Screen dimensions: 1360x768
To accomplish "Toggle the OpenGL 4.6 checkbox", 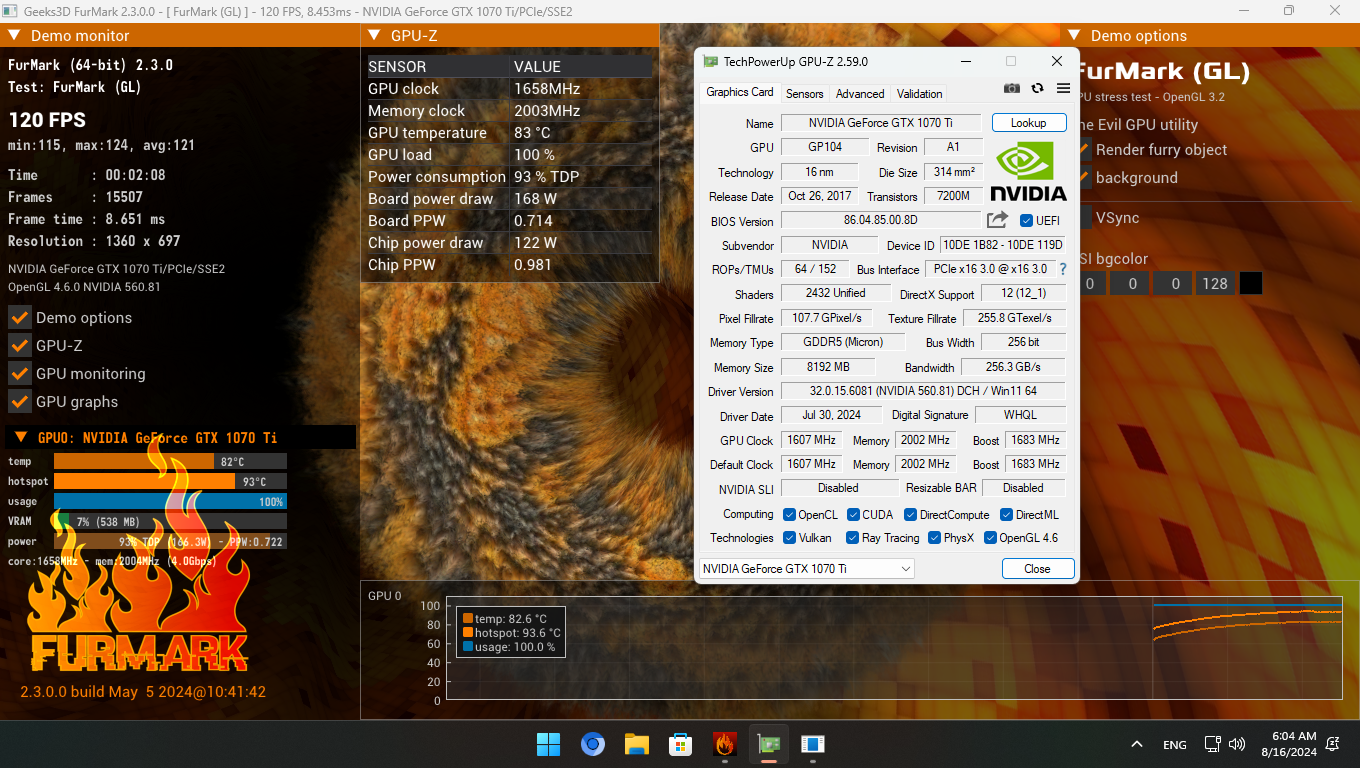I will point(990,538).
